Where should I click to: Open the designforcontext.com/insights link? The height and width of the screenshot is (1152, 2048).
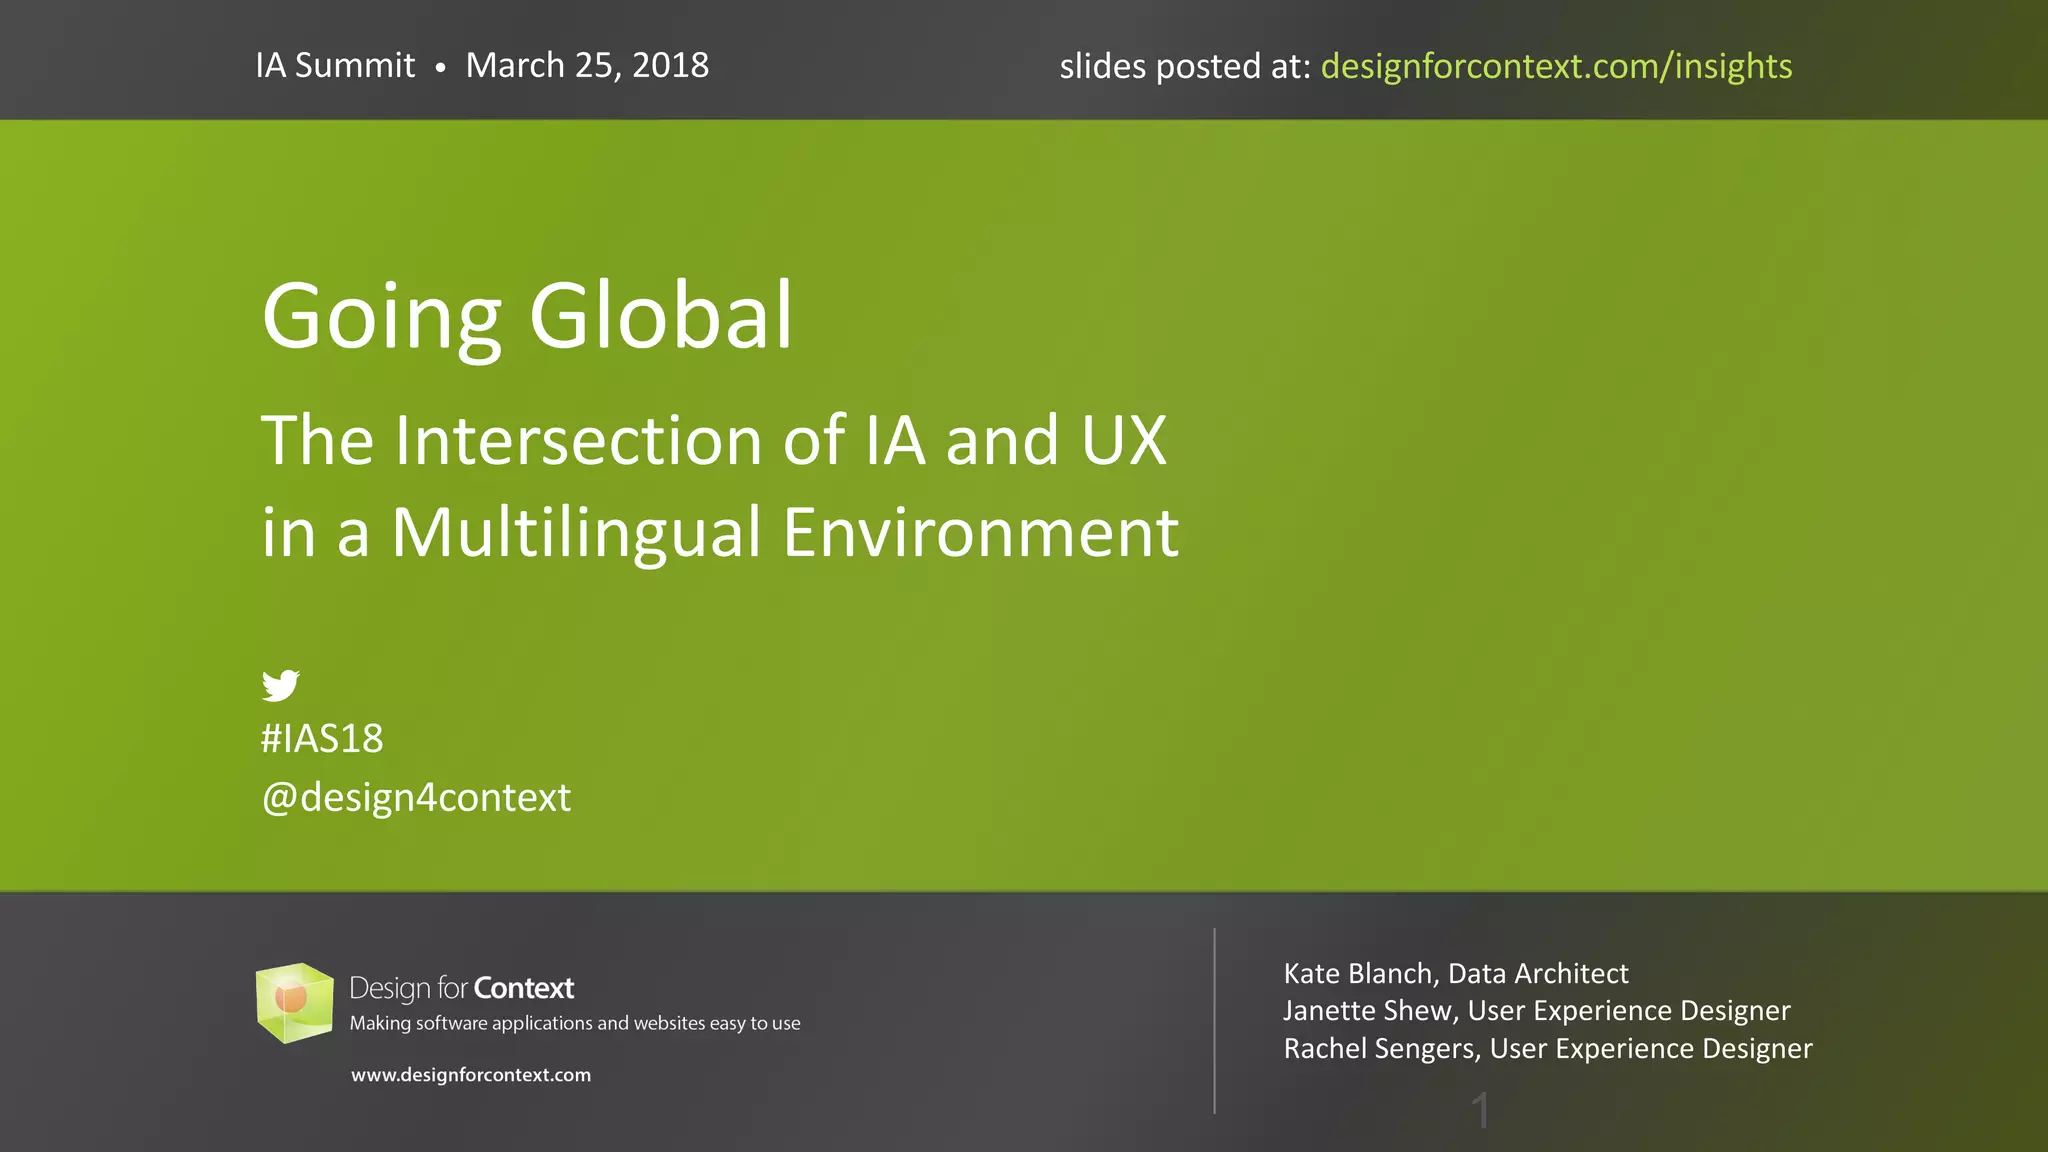tap(1556, 66)
